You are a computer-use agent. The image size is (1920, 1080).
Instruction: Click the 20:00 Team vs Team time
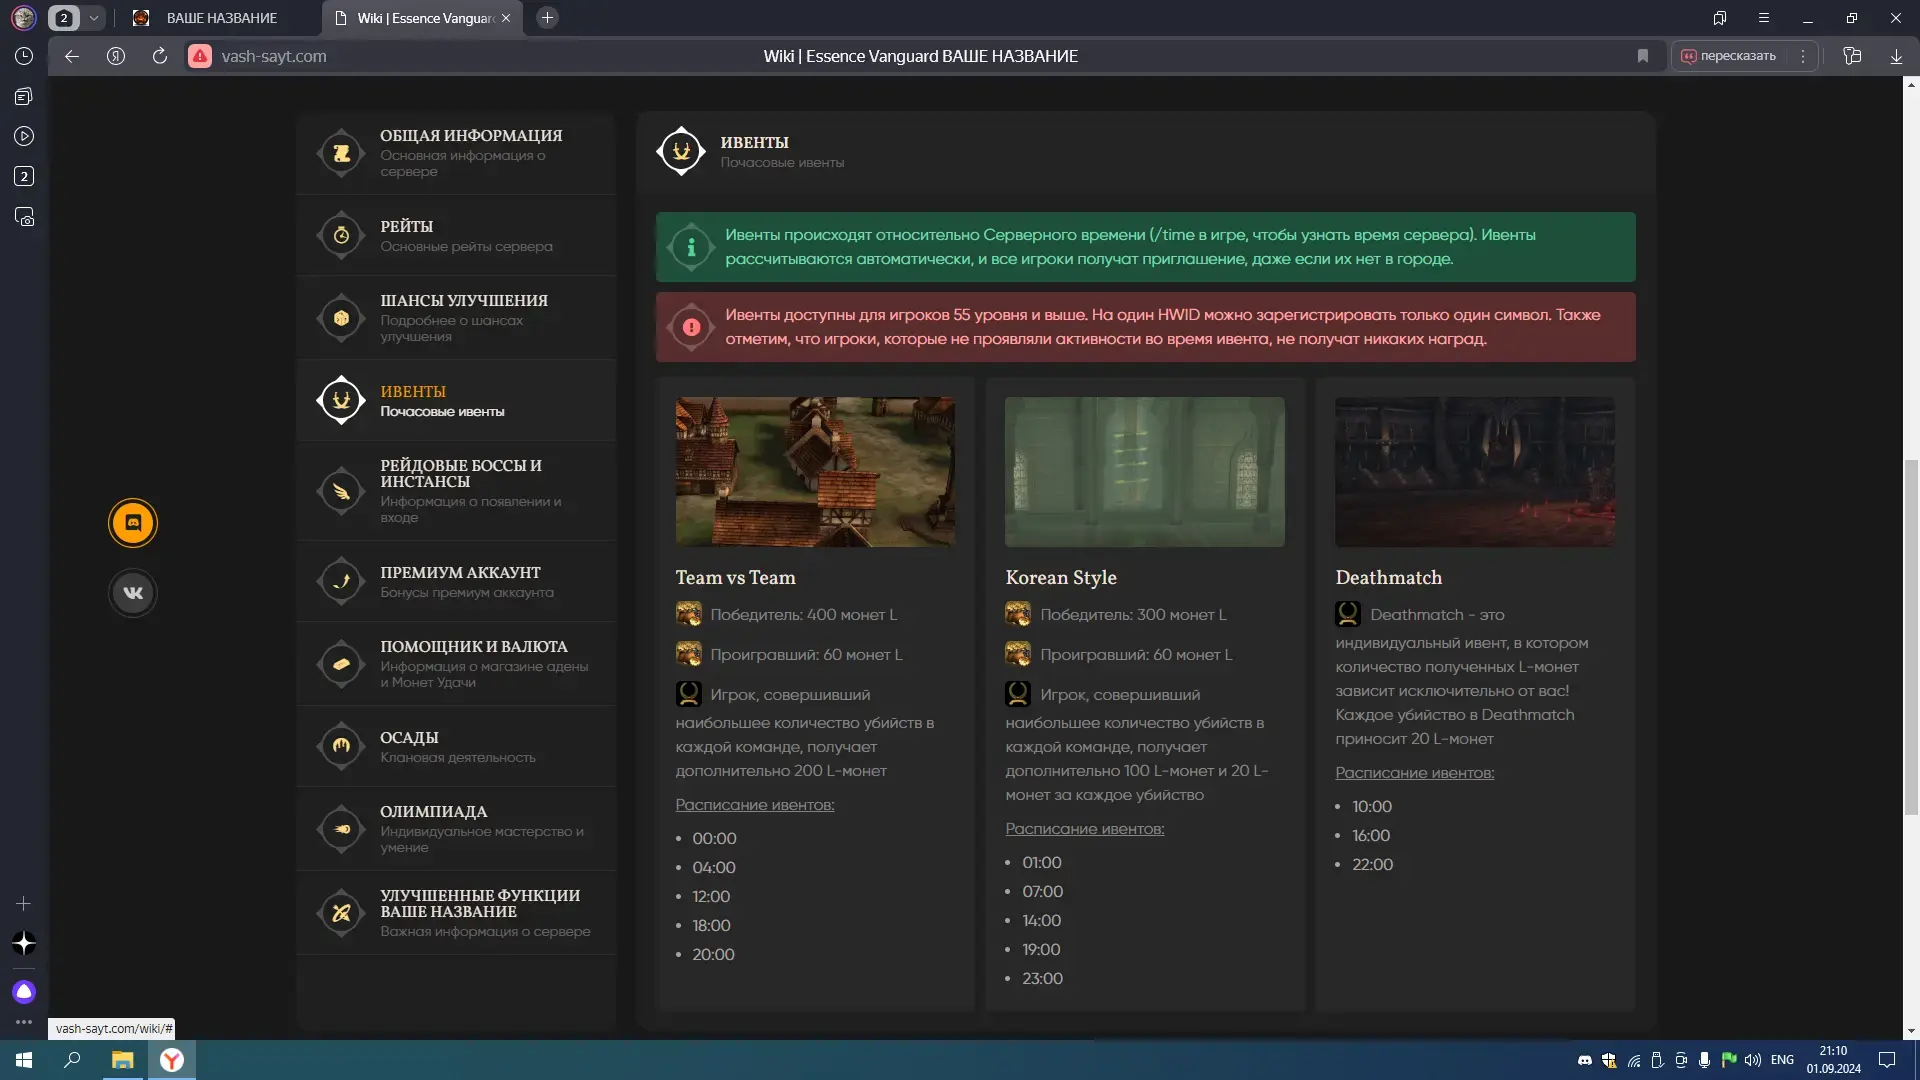713,955
